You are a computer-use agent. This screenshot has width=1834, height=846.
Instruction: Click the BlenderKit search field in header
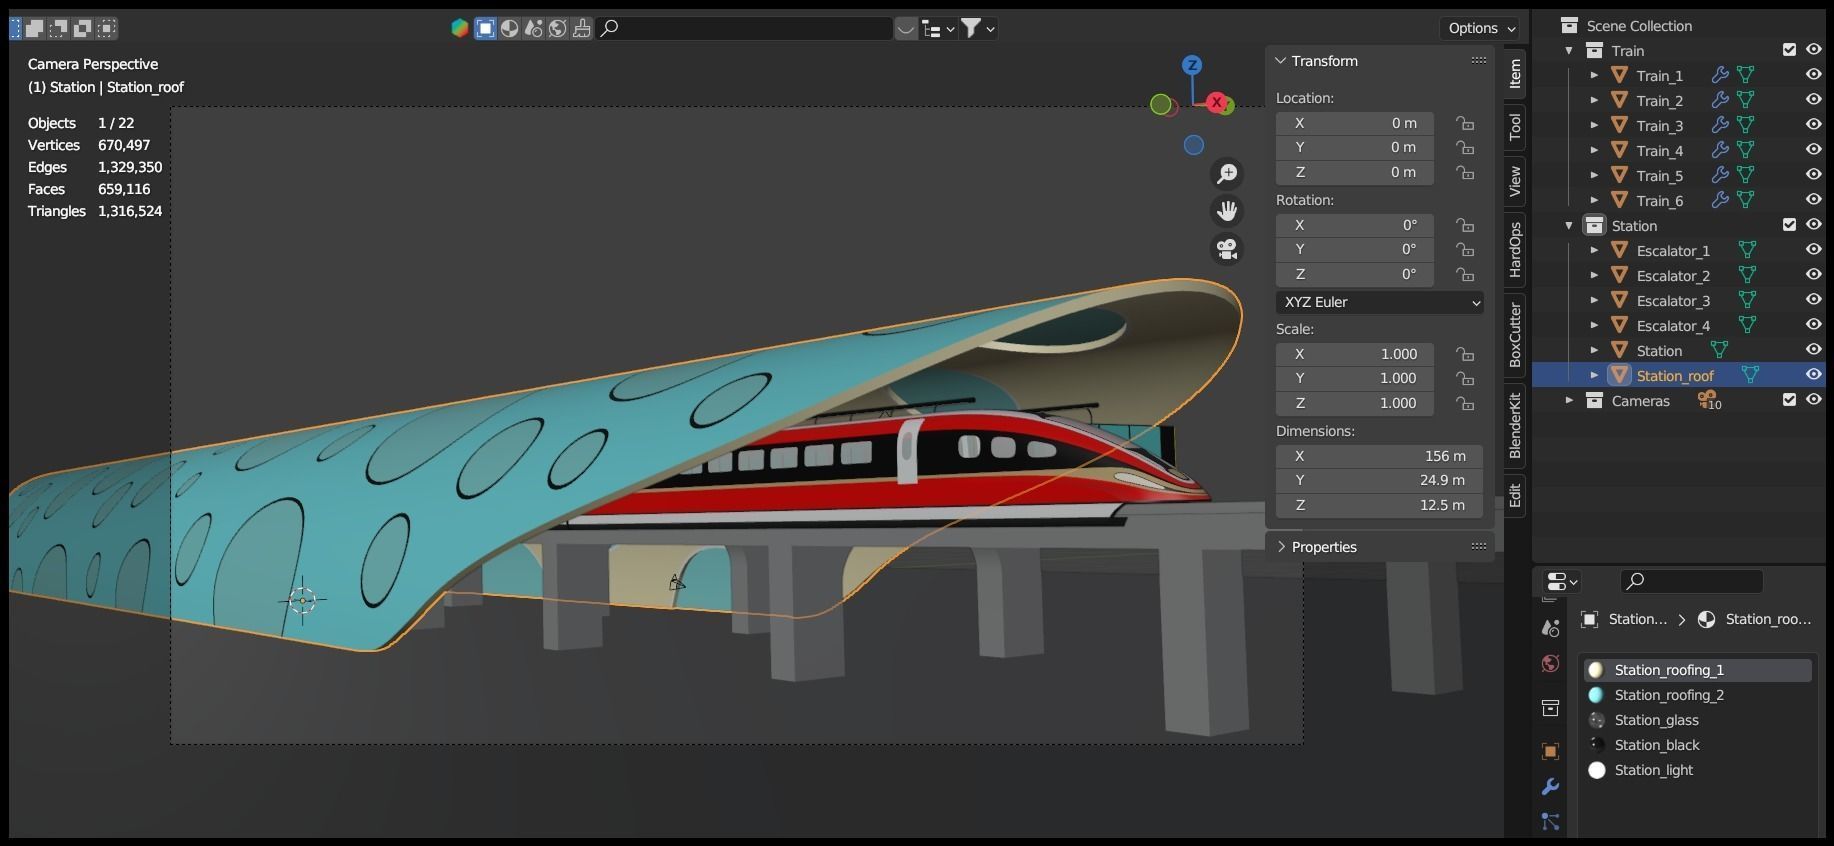[745, 28]
